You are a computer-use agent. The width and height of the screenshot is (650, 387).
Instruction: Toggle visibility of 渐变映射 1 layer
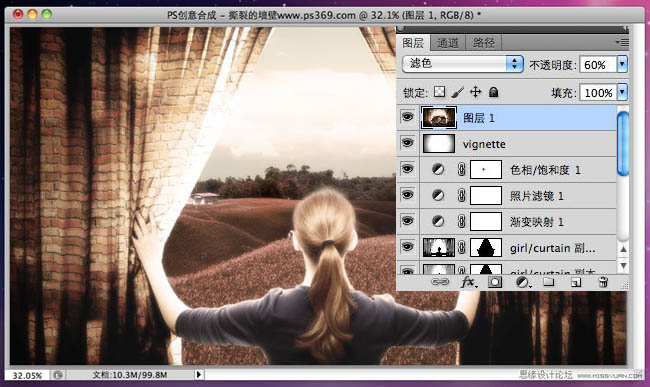pos(407,221)
